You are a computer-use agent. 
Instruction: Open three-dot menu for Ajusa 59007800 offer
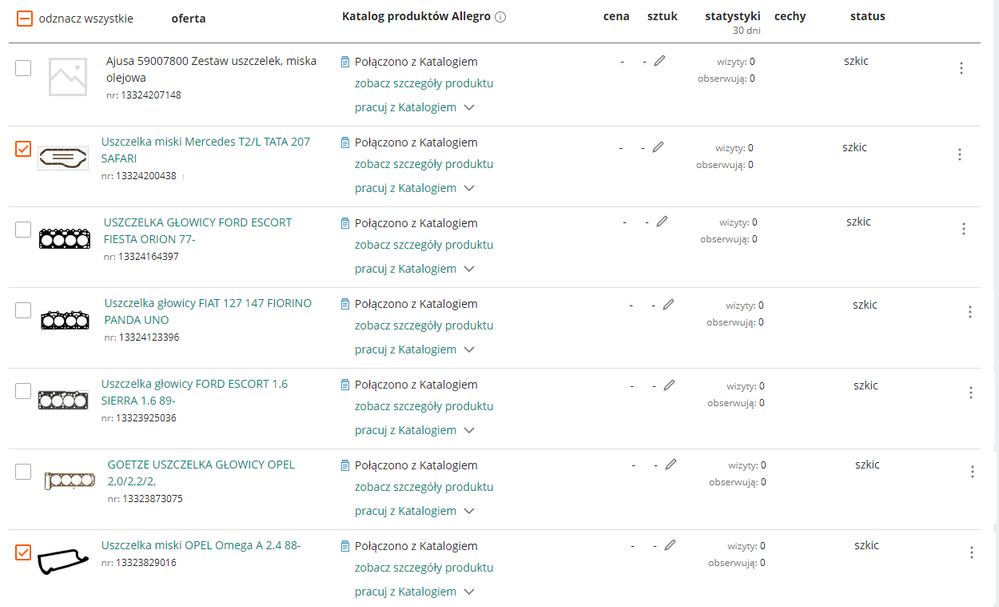[x=961, y=68]
